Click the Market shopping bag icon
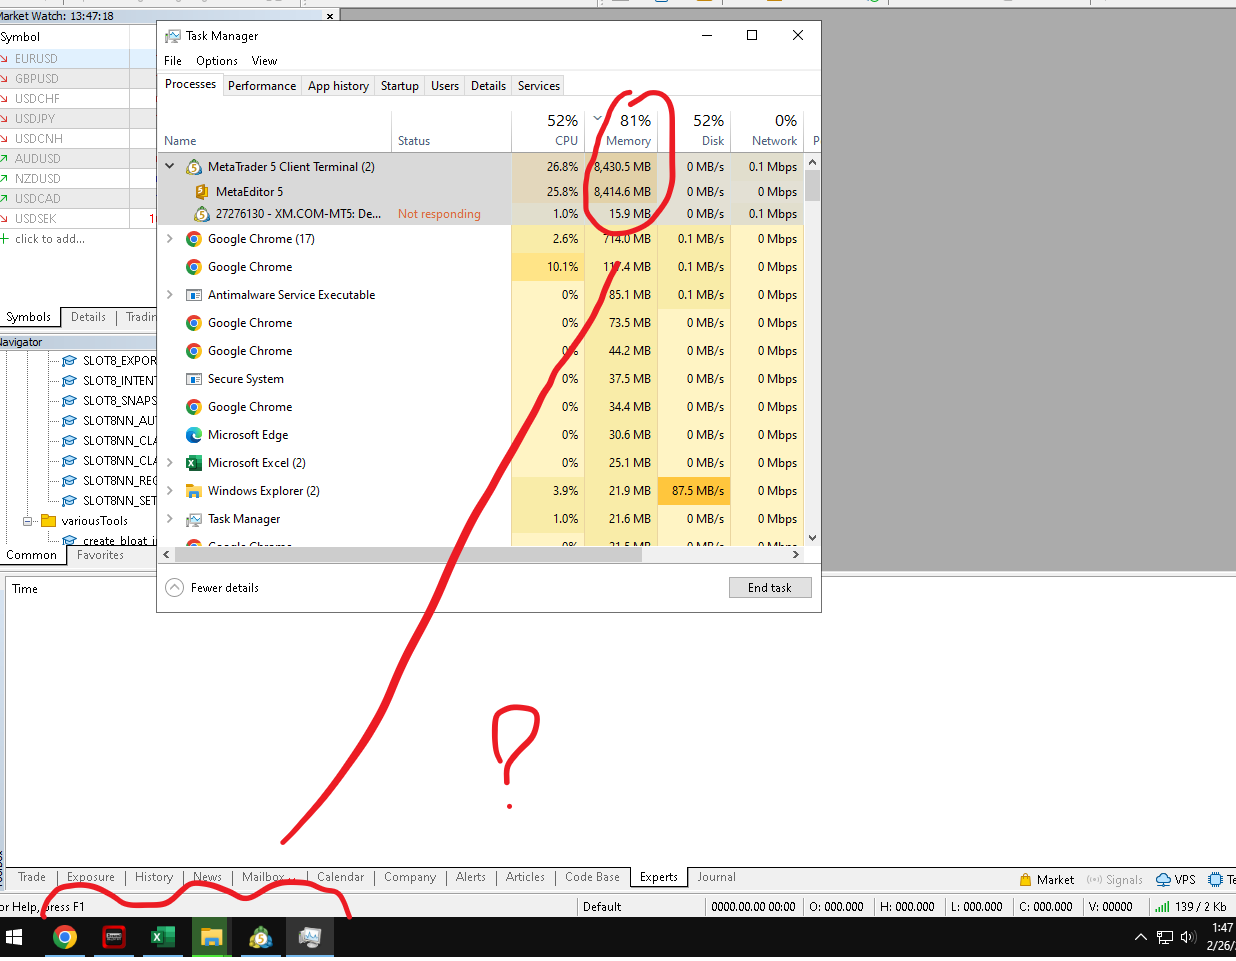The image size is (1236, 961). point(1025,879)
